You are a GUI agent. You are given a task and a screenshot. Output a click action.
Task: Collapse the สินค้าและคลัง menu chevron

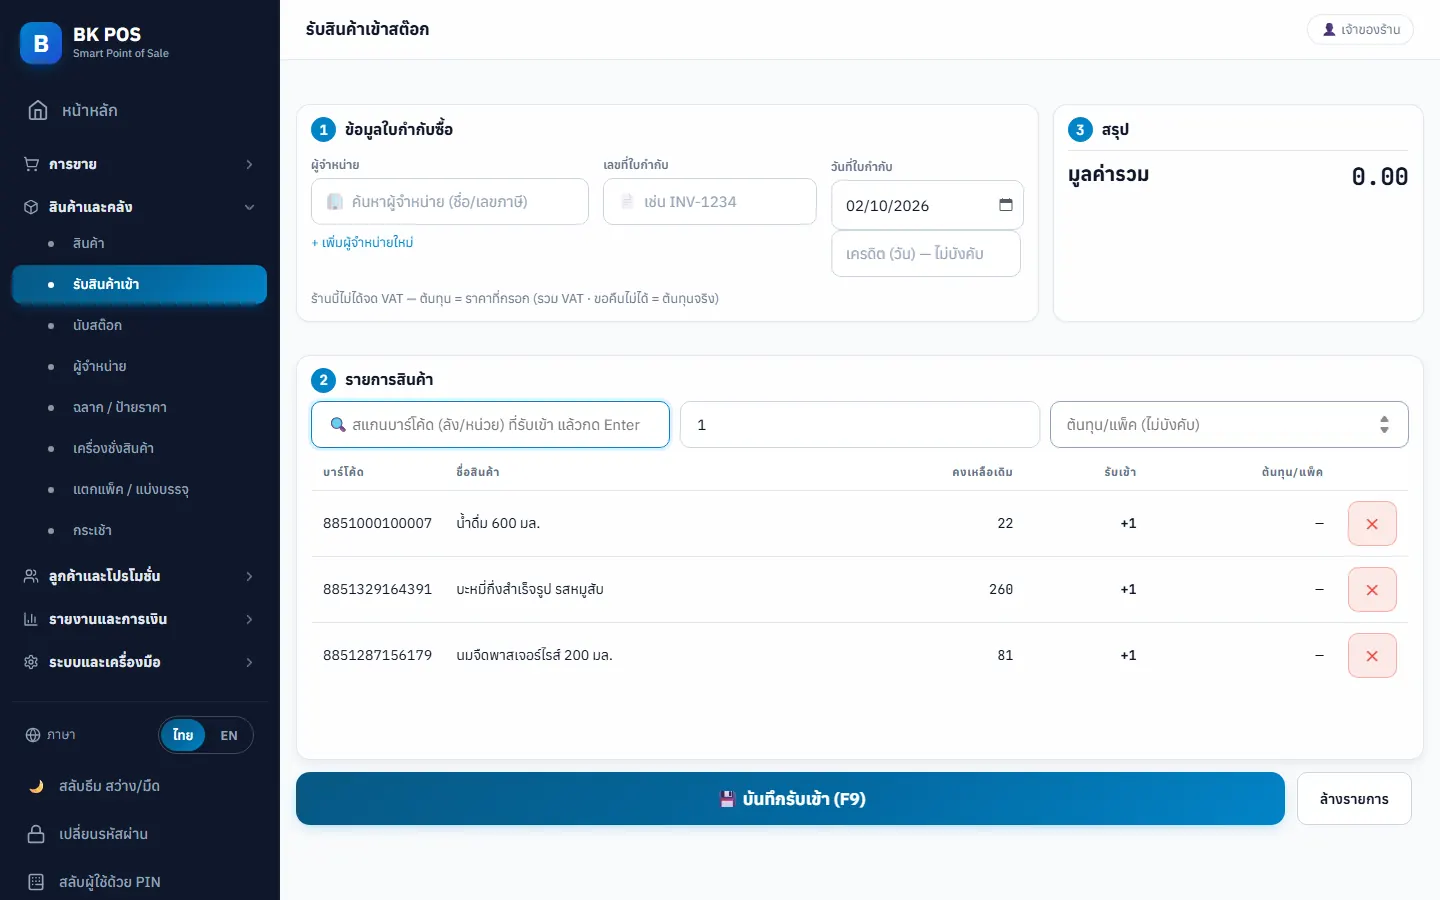pos(249,207)
